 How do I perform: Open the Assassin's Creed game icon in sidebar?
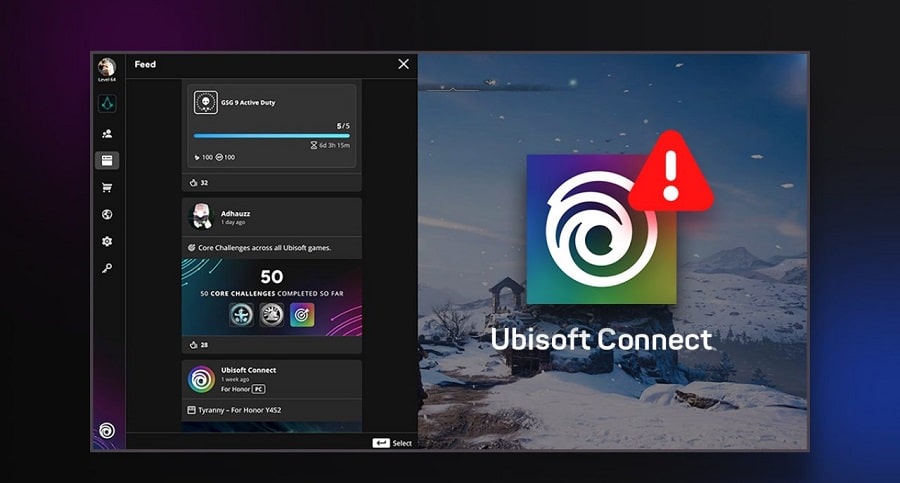click(107, 104)
